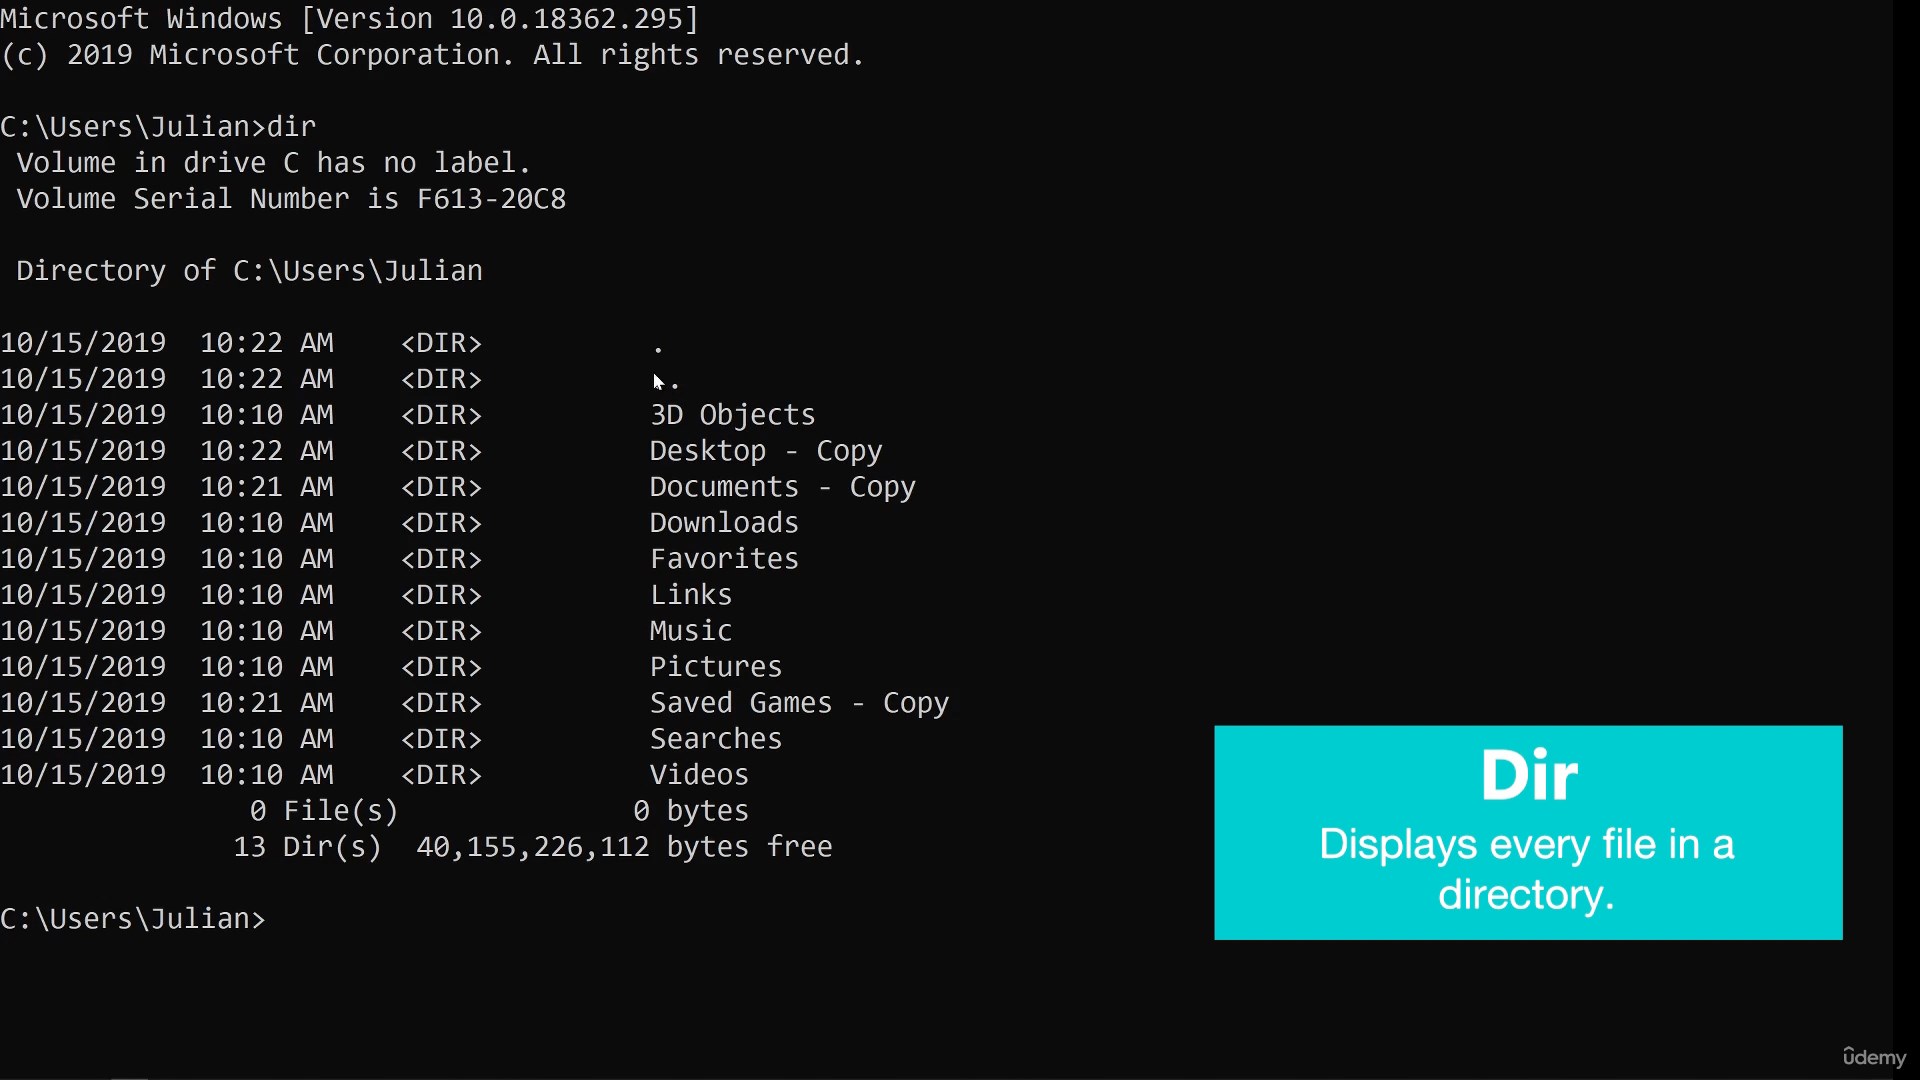Viewport: 1920px width, 1080px height.
Task: Click the "Favorites" directory name
Action: tap(724, 559)
